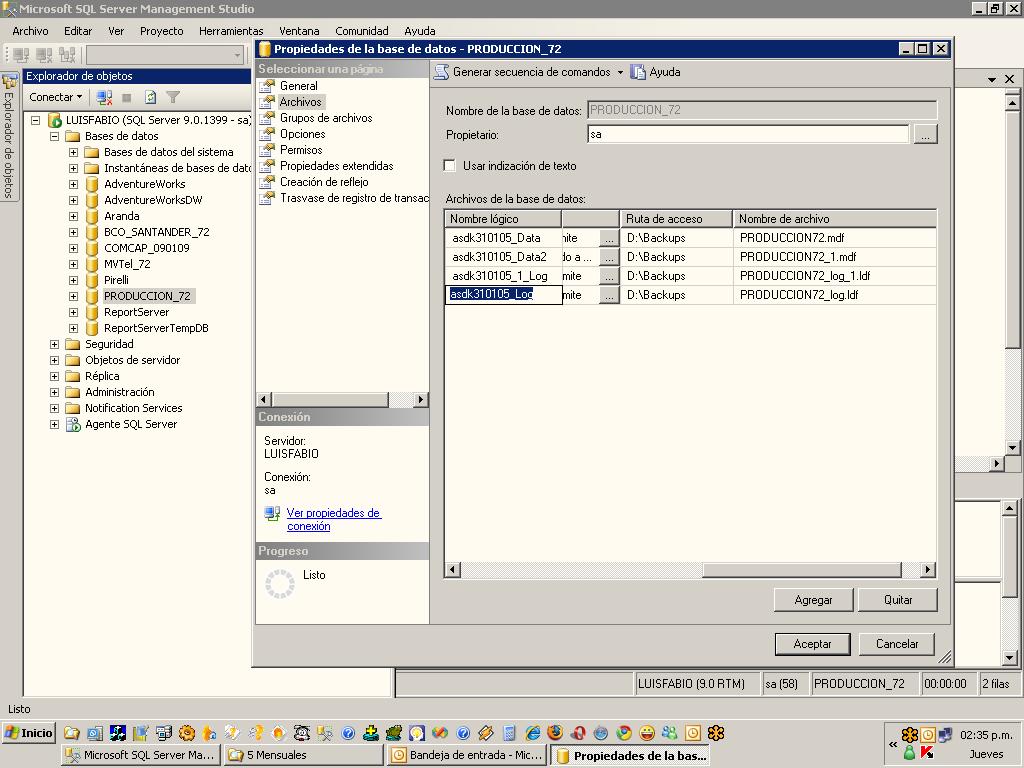Image resolution: width=1024 pixels, height=768 pixels.
Task: Click the Pirelli database cylinder icon
Action: point(92,280)
